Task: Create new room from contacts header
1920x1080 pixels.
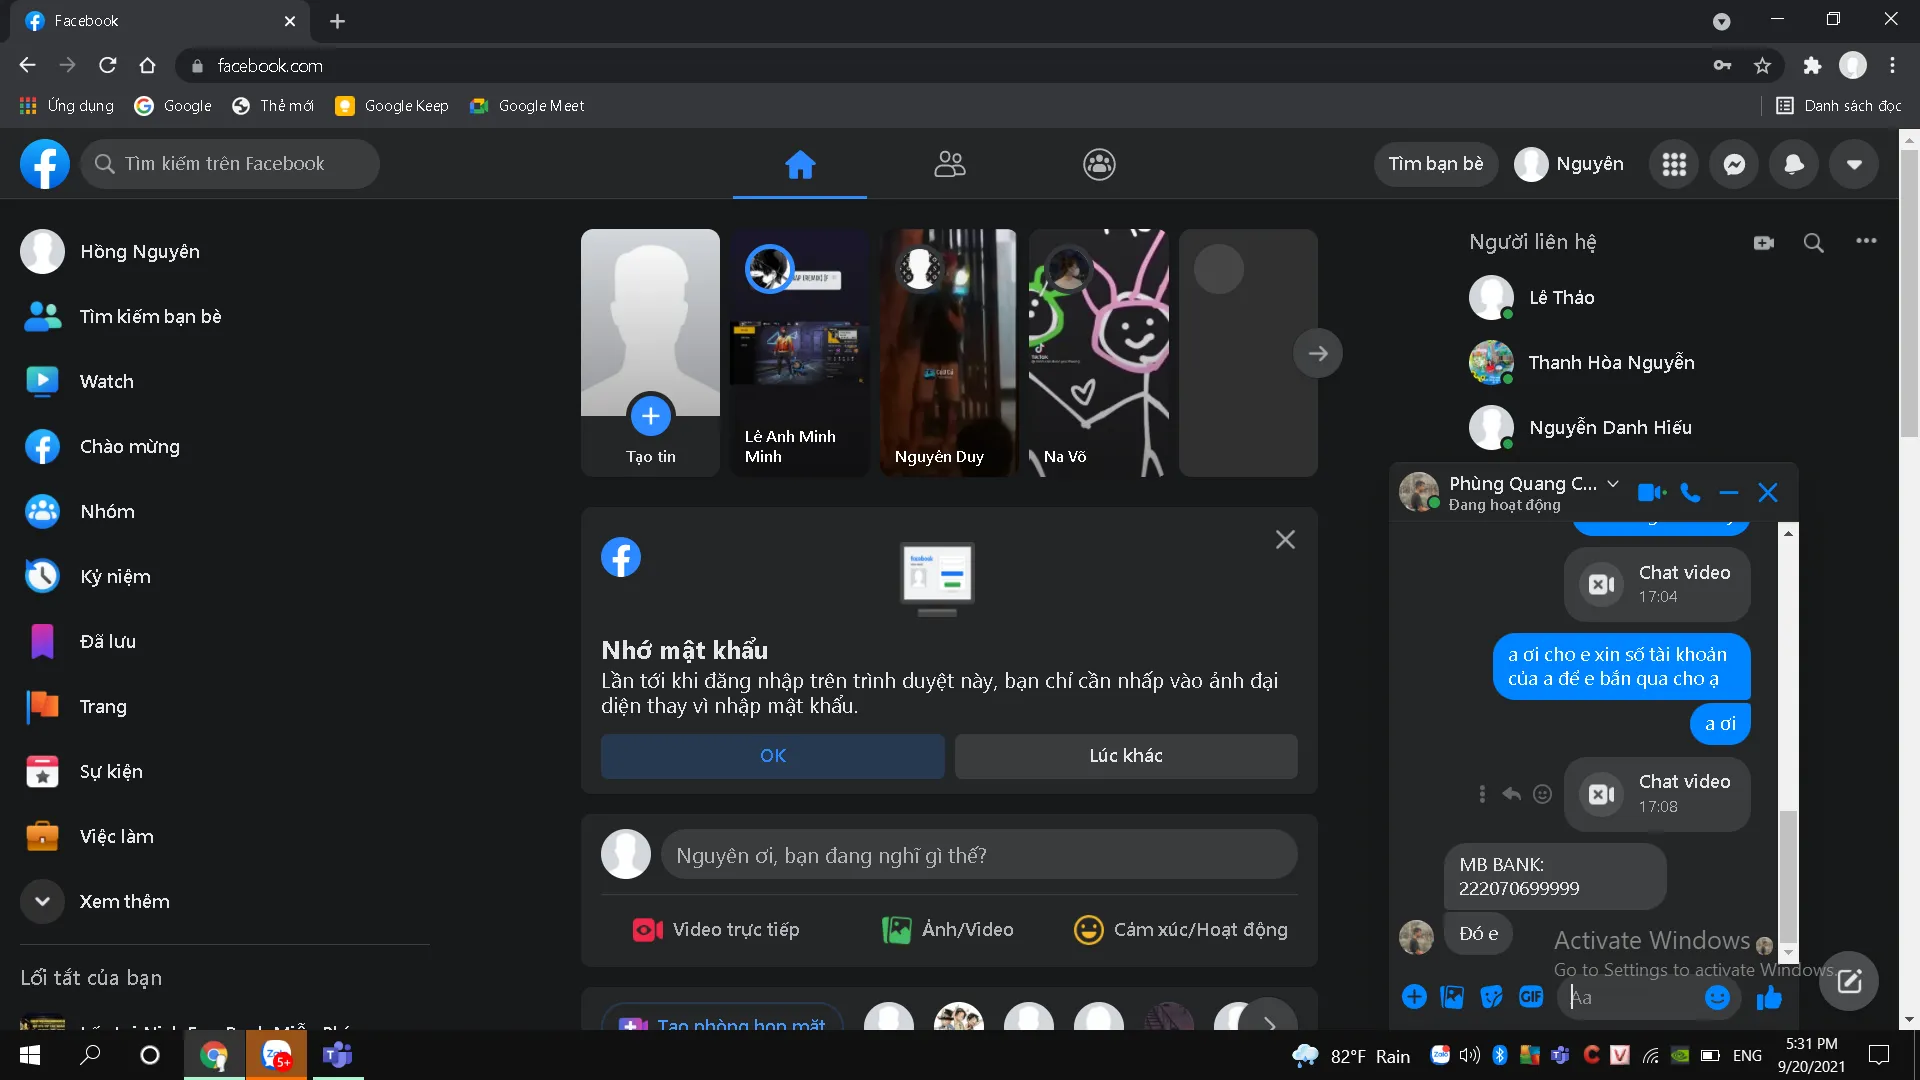Action: [x=1763, y=242]
